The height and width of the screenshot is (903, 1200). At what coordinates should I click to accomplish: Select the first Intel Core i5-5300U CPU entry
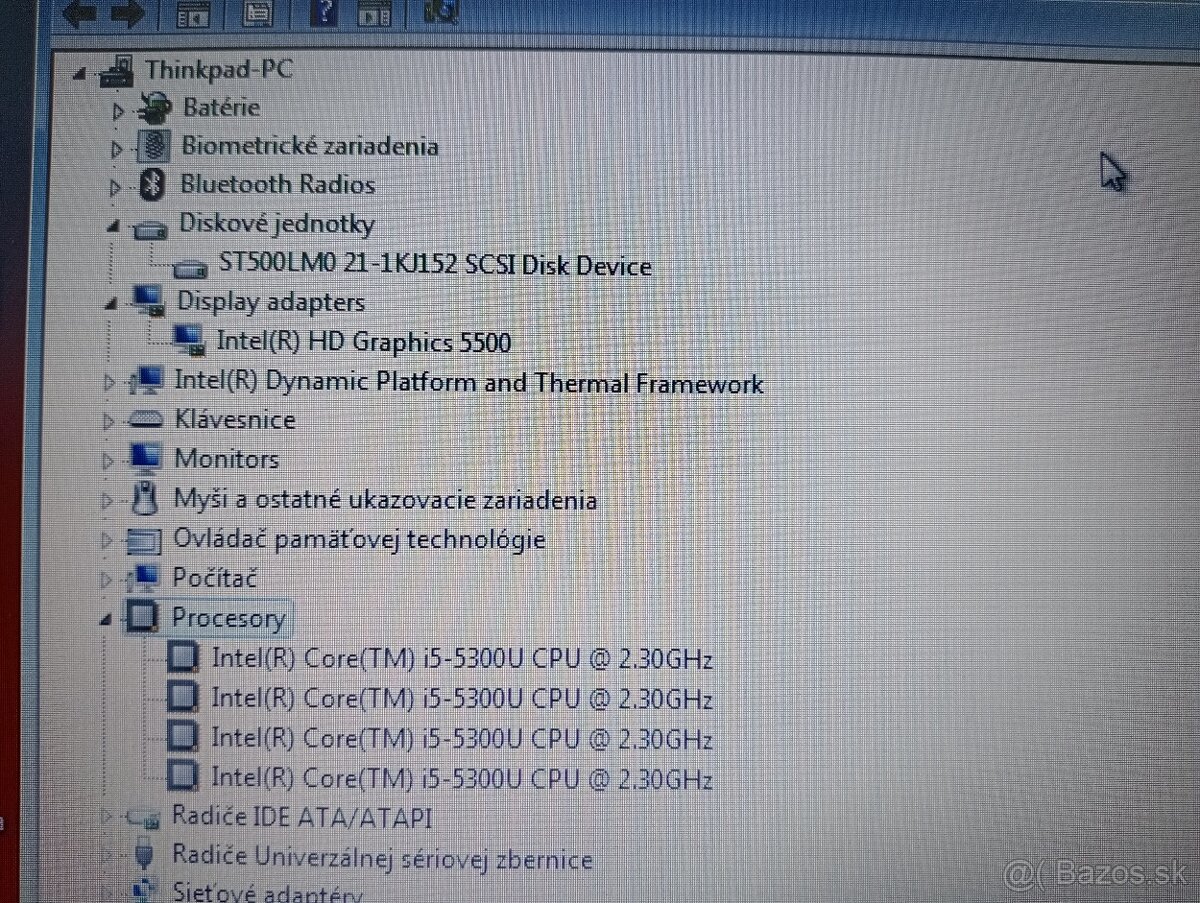(462, 658)
